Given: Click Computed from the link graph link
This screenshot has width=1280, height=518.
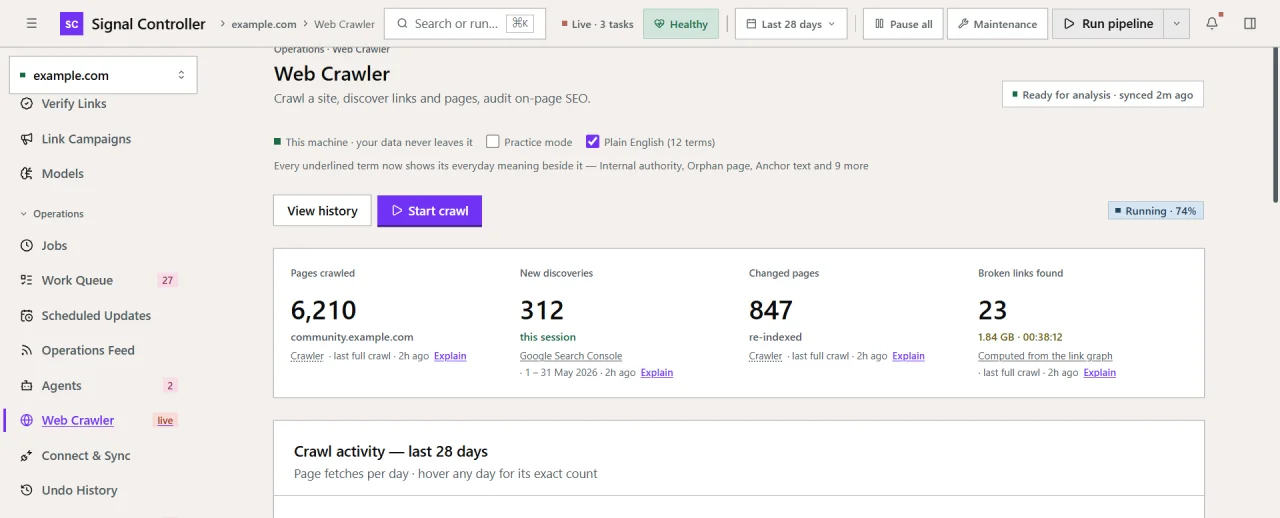Looking at the screenshot, I should pyautogui.click(x=1045, y=356).
